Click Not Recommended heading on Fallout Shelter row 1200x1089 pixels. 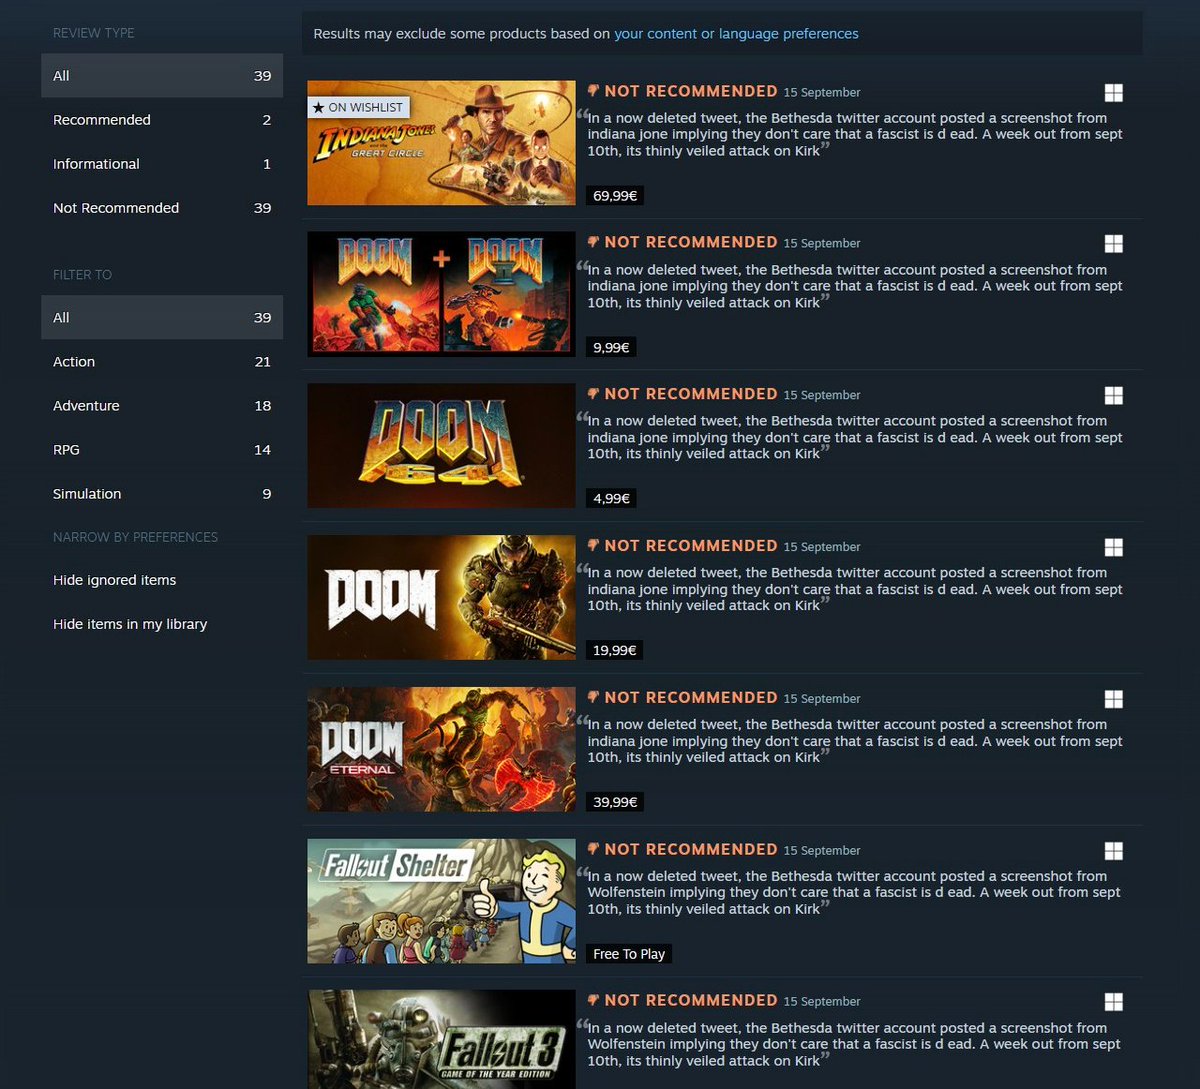(x=691, y=849)
